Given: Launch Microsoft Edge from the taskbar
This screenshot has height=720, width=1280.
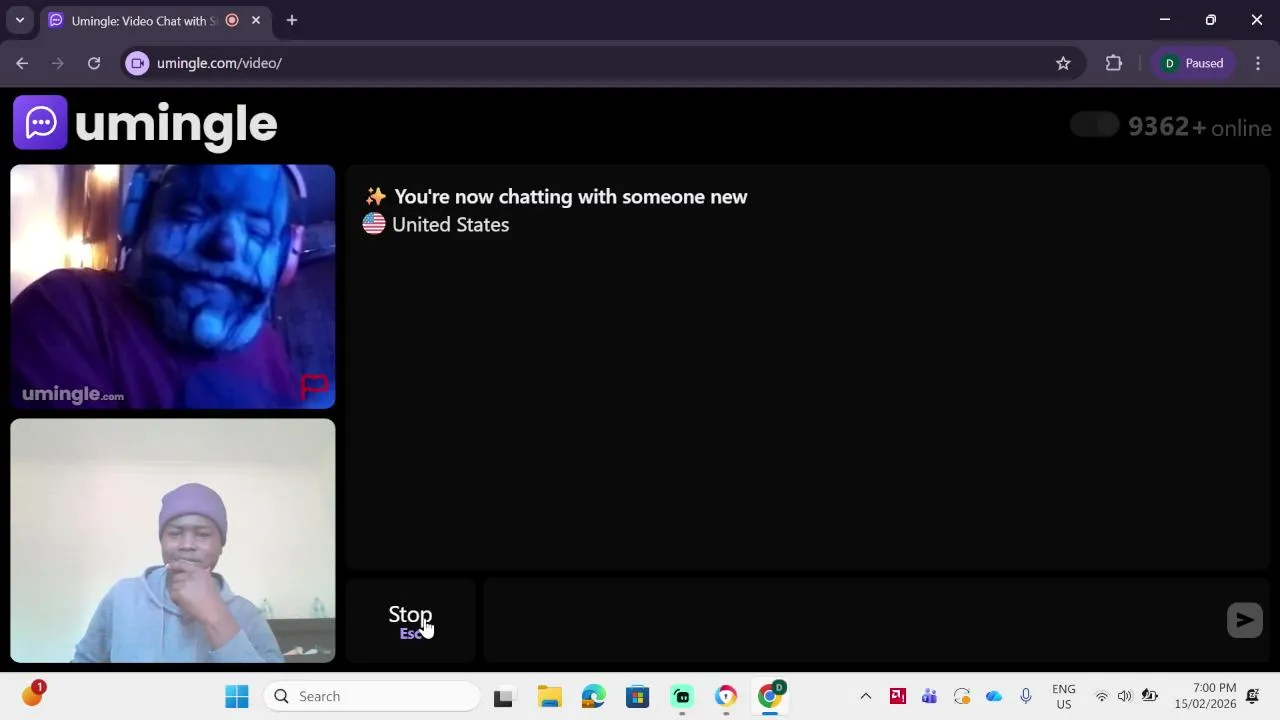Looking at the screenshot, I should (x=593, y=696).
